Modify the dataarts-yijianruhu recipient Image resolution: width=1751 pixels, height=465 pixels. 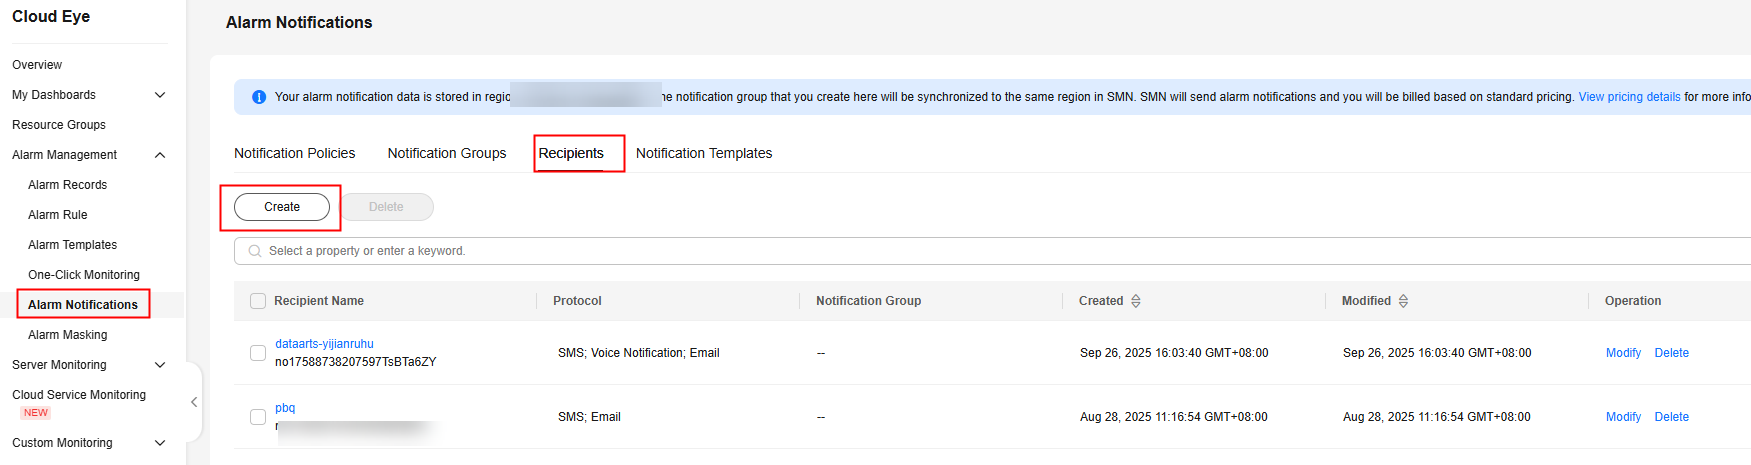point(1623,353)
